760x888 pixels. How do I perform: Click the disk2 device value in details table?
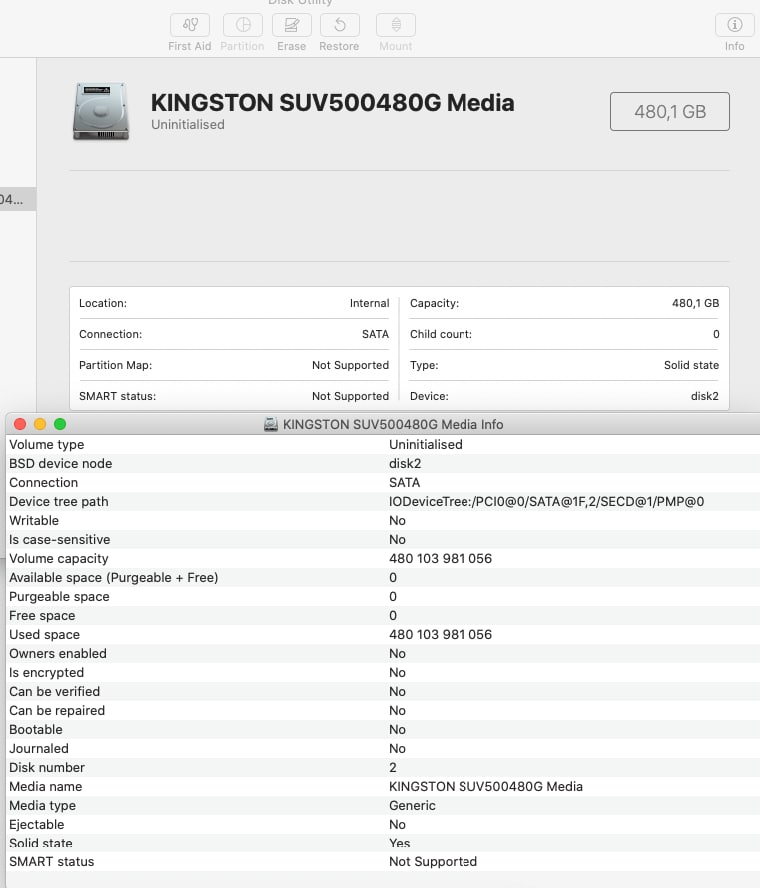tap(705, 396)
